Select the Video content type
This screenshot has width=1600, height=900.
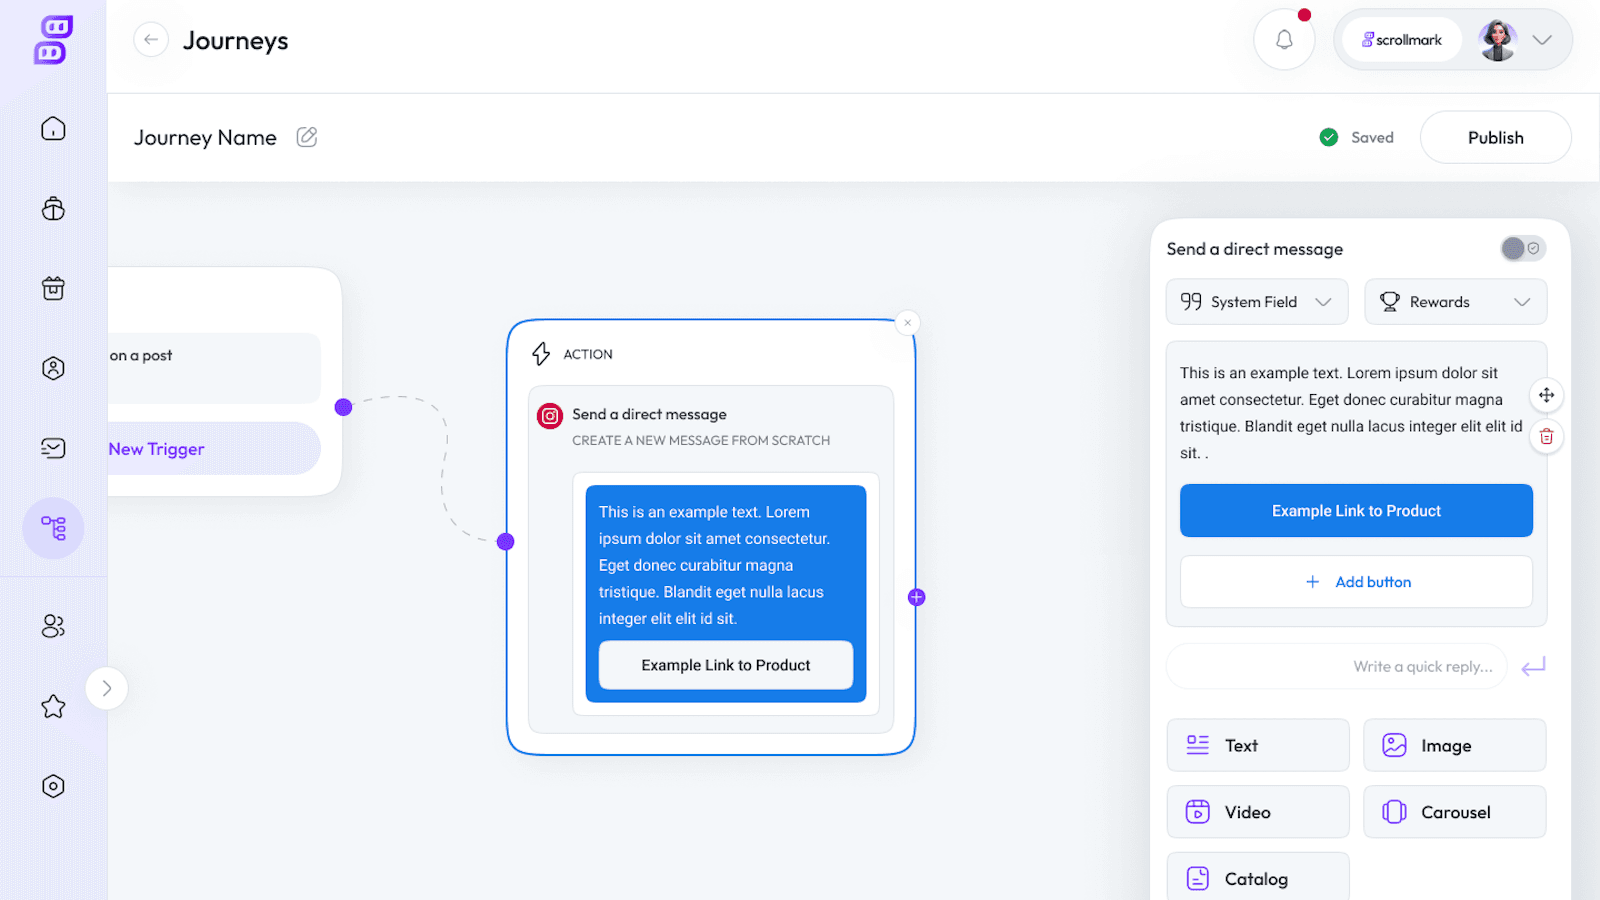(1258, 812)
